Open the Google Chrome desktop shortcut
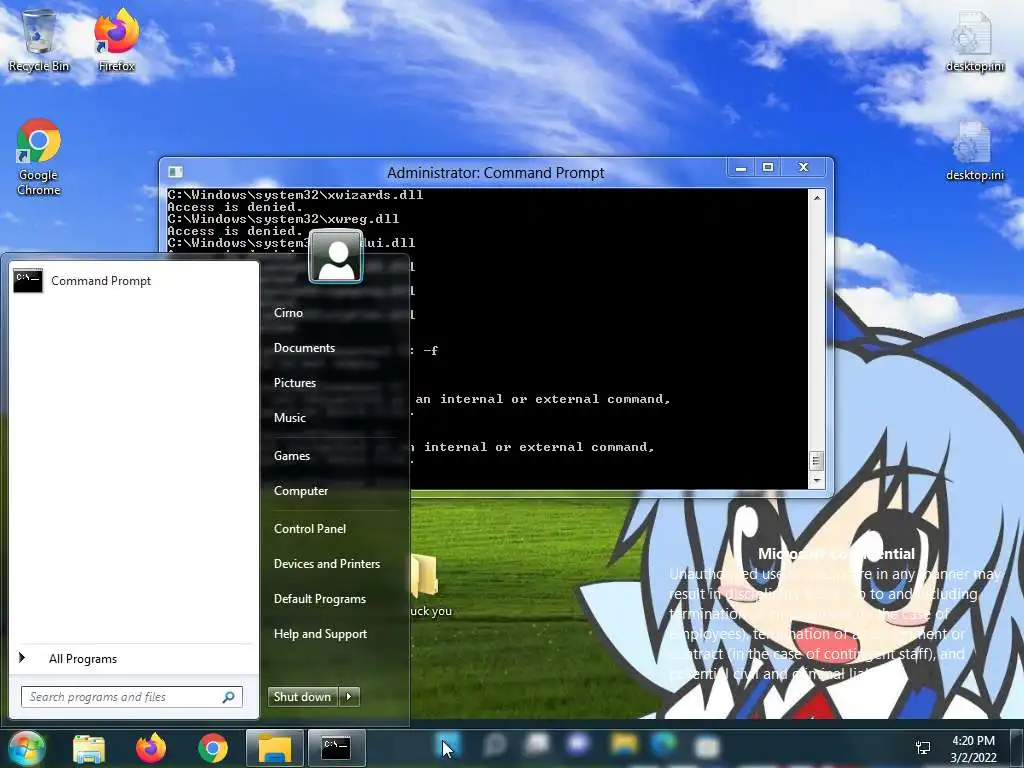Viewport: 1024px width, 768px height. click(39, 157)
